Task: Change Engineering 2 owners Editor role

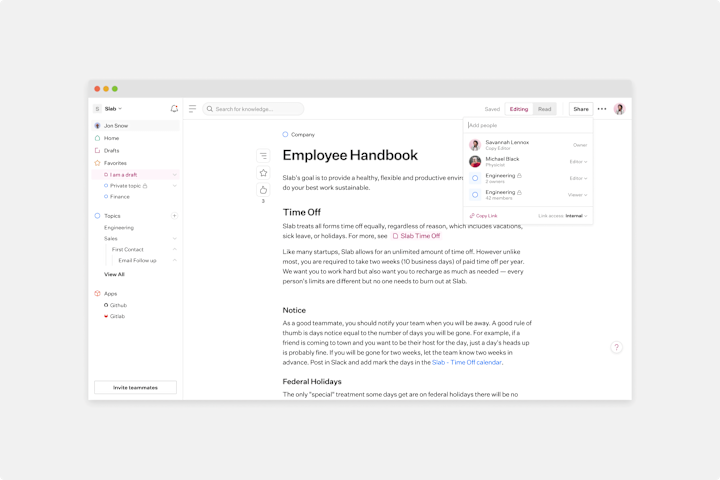Action: click(578, 178)
